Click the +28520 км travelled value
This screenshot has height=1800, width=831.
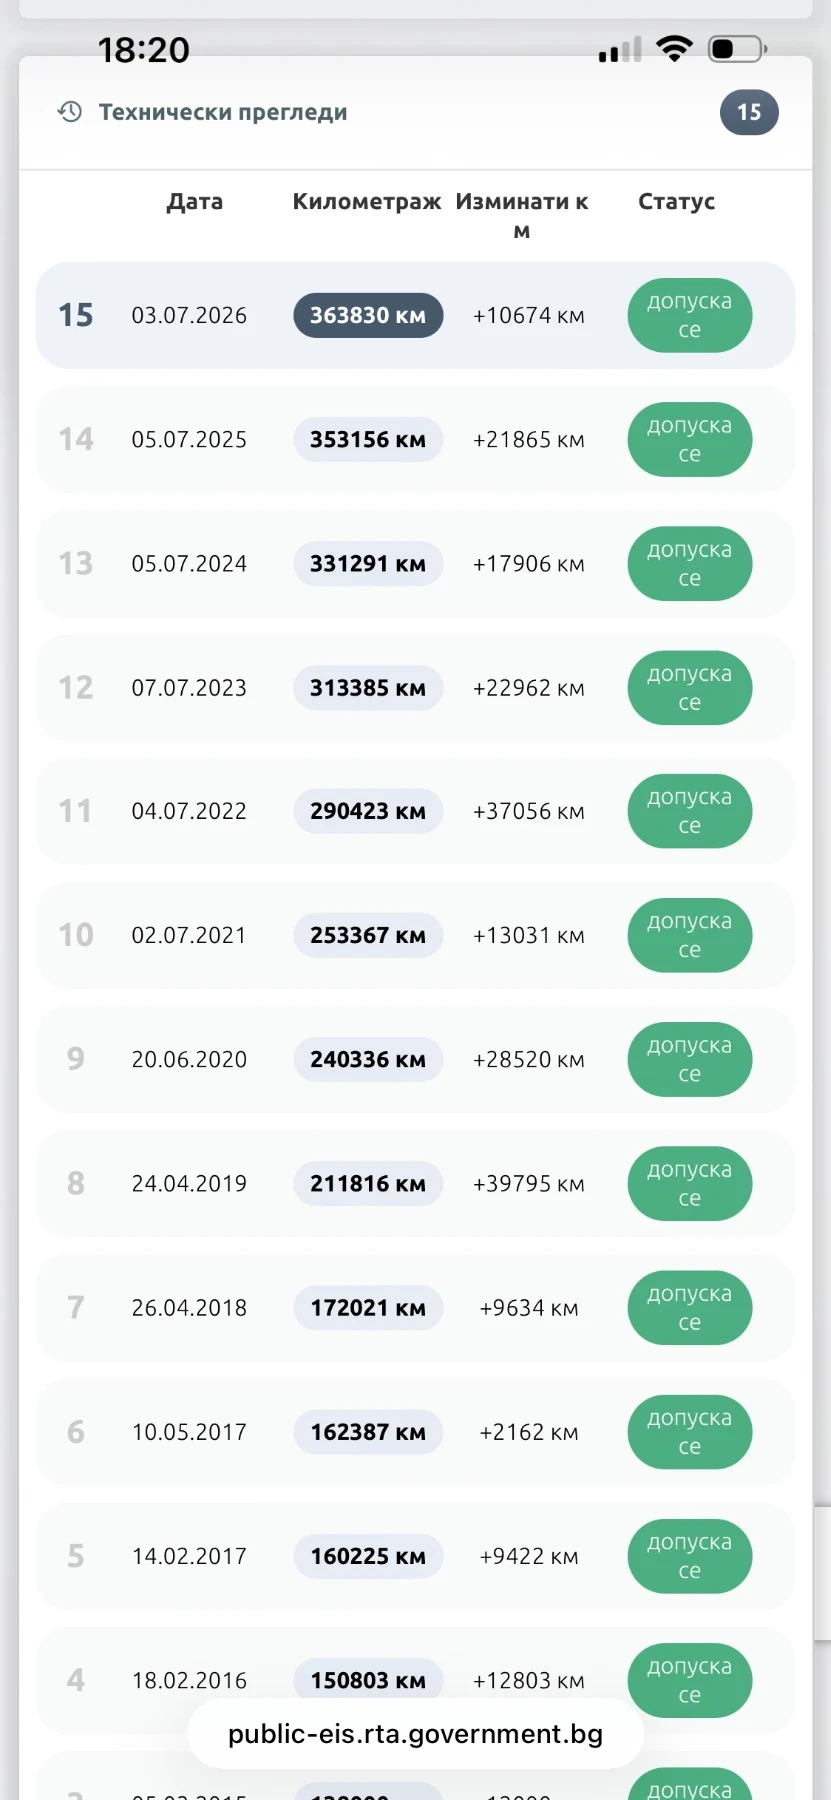529,1059
